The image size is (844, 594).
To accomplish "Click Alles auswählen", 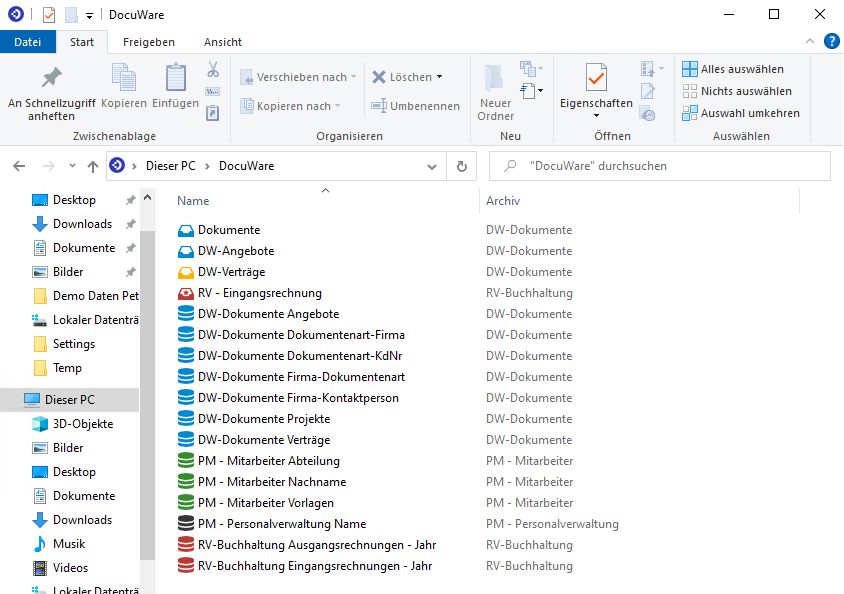I will point(733,69).
